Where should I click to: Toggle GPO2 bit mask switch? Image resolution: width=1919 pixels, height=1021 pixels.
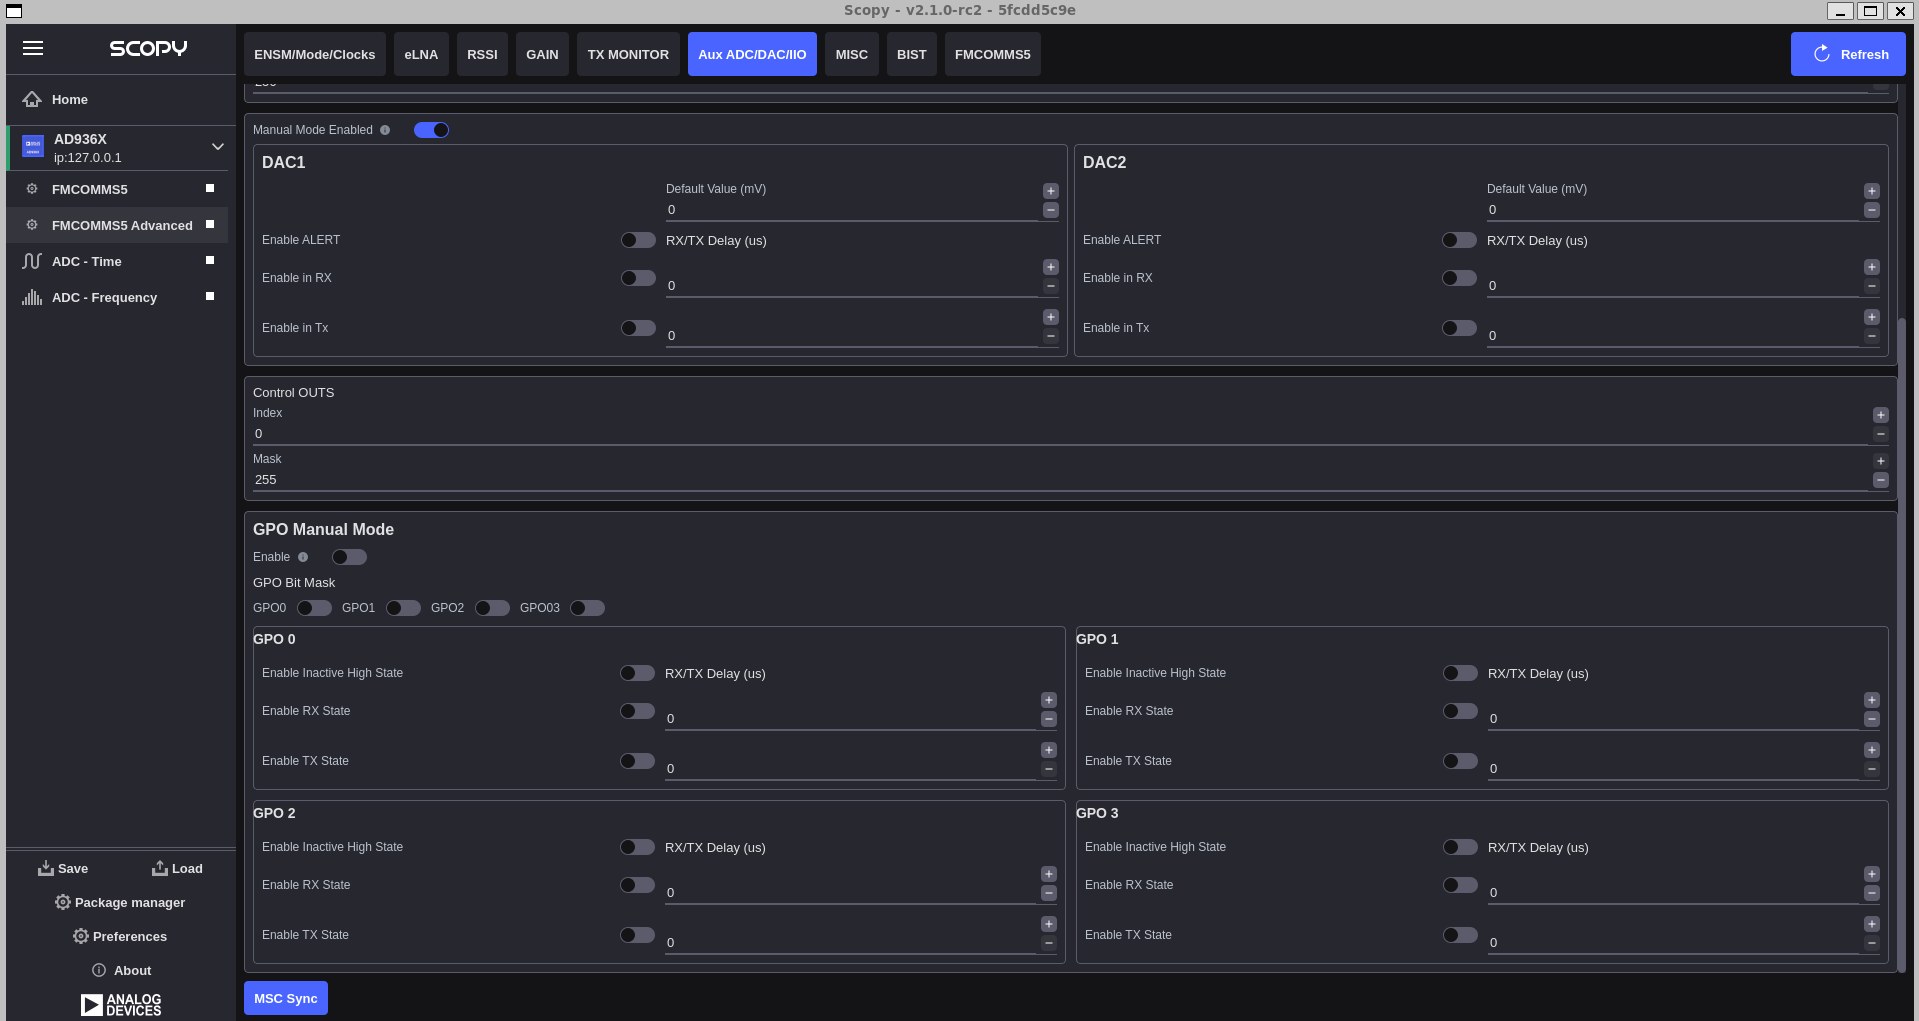(492, 608)
